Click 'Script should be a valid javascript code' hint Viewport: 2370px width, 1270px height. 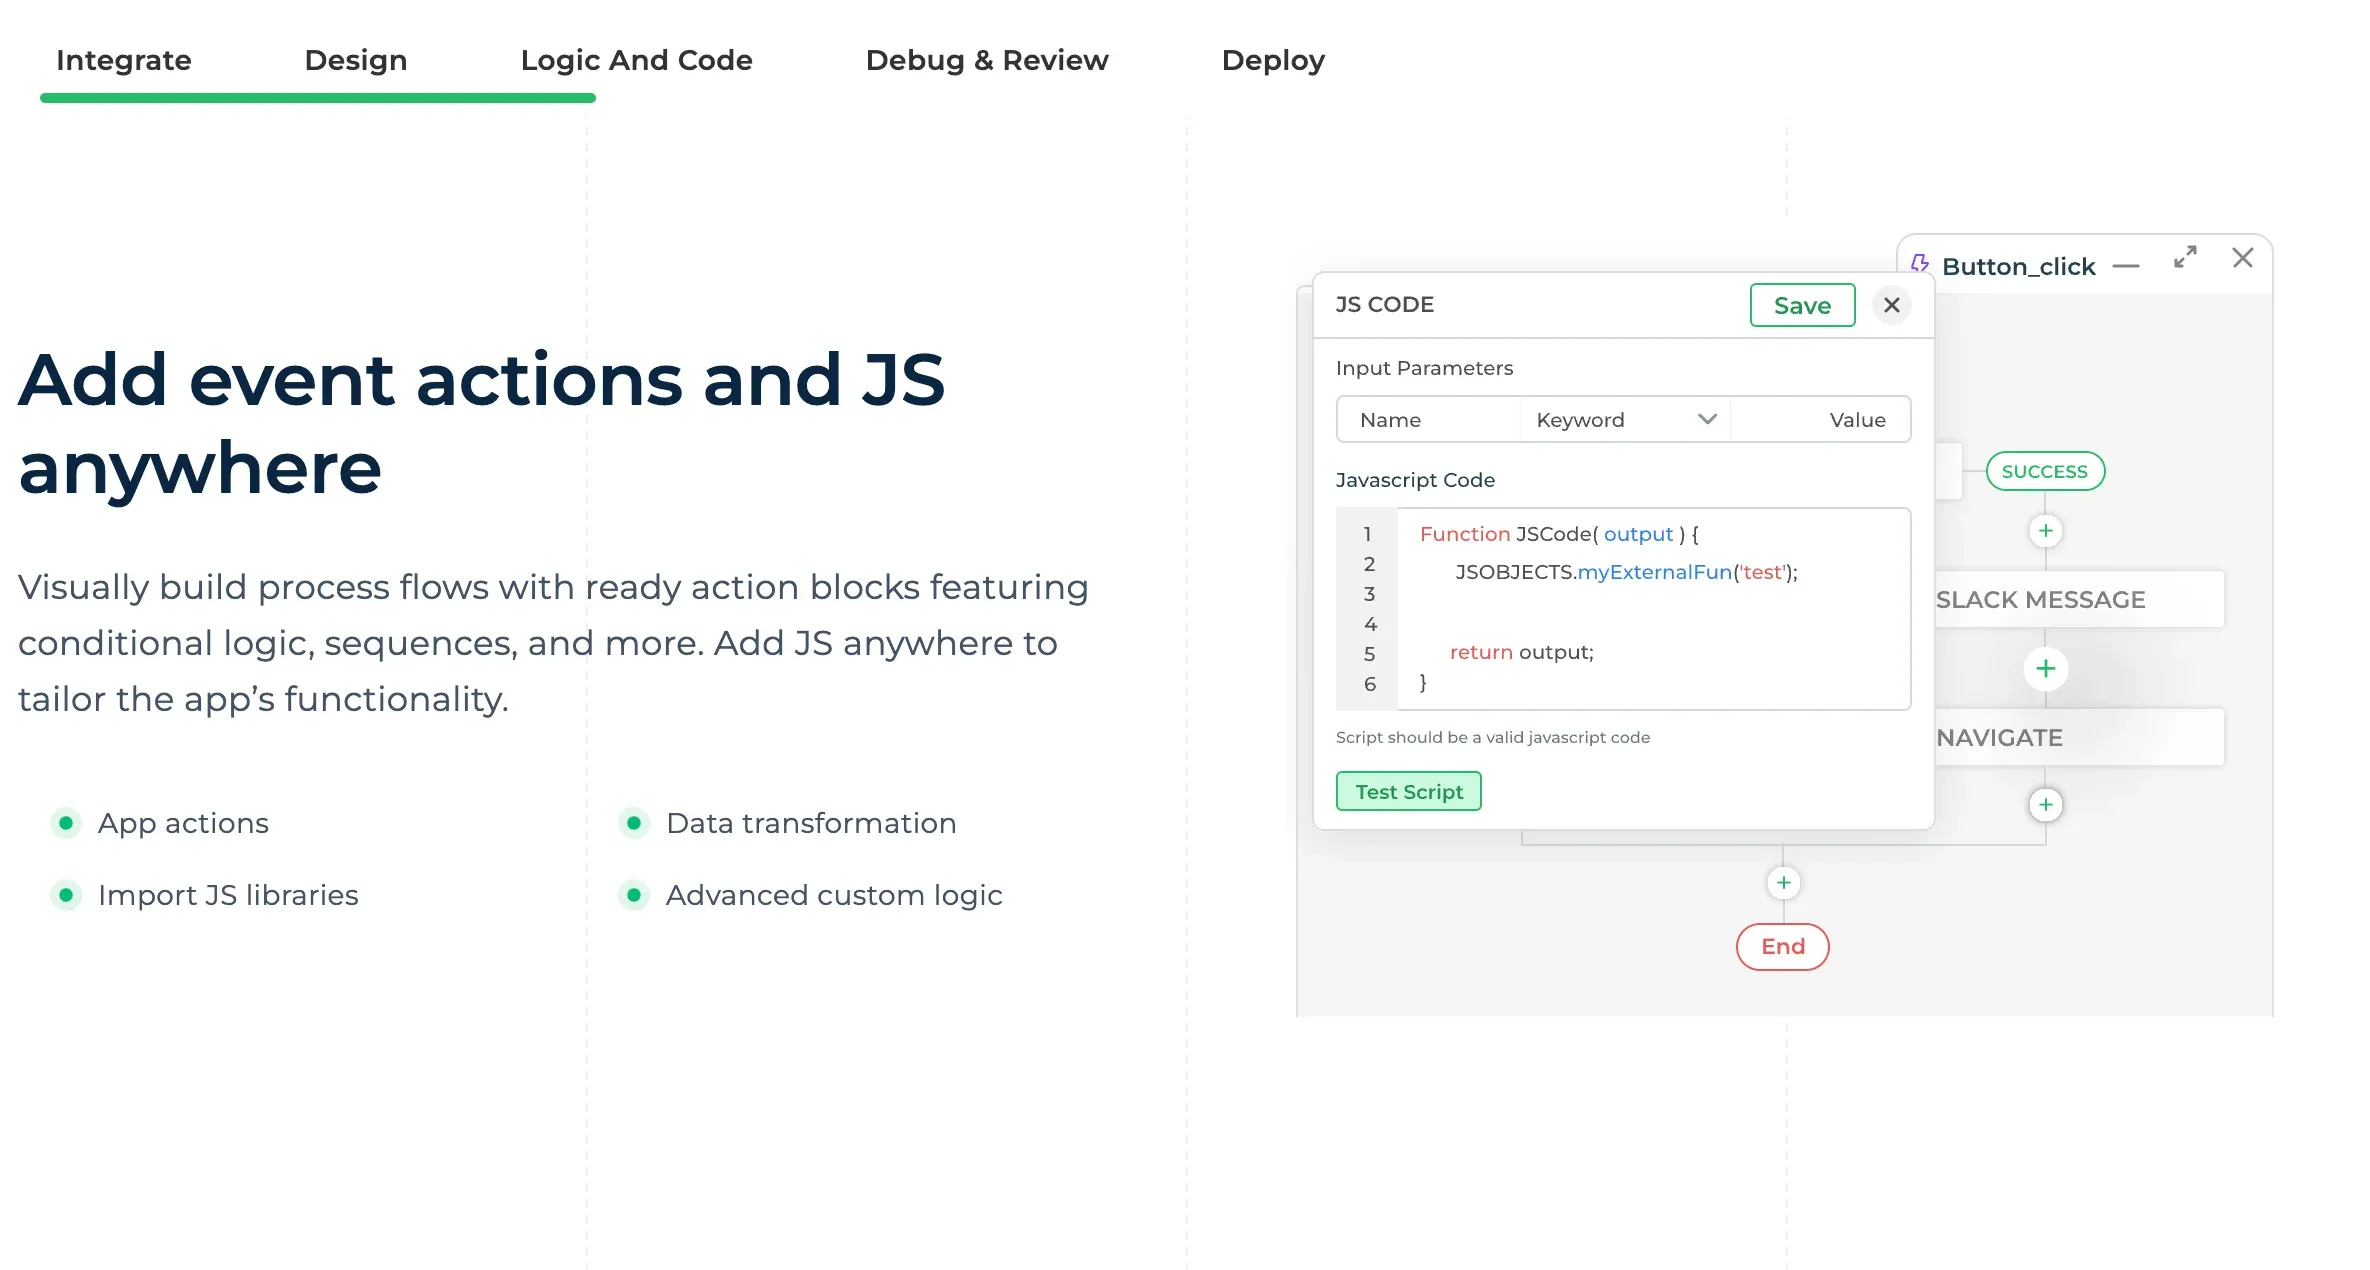point(1493,737)
